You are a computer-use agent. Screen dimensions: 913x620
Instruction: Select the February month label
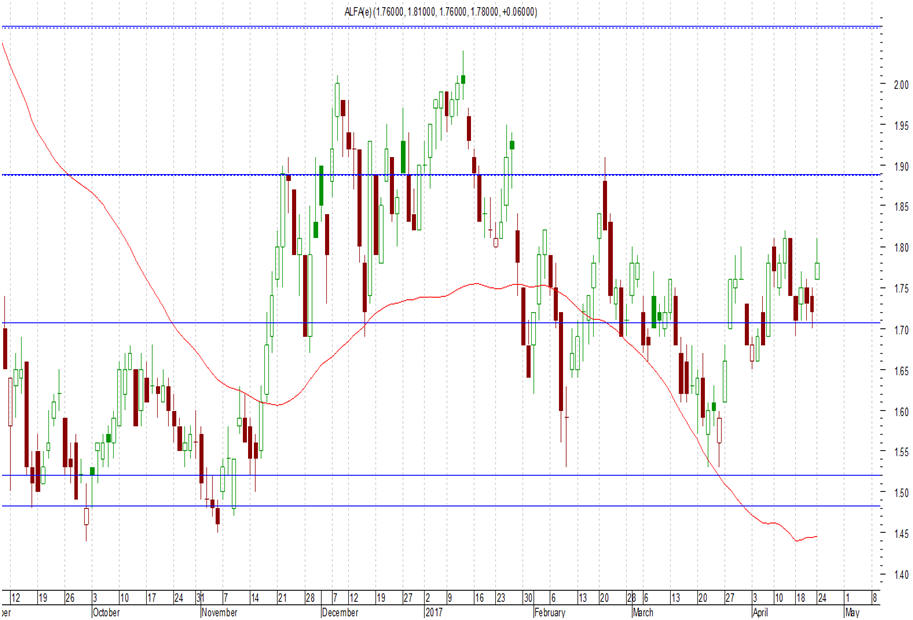(x=550, y=612)
